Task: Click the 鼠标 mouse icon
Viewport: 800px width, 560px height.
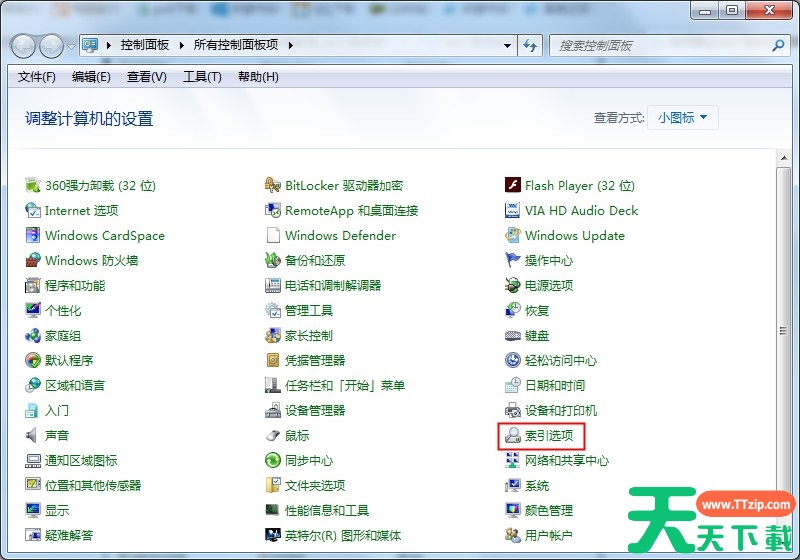Action: point(273,436)
